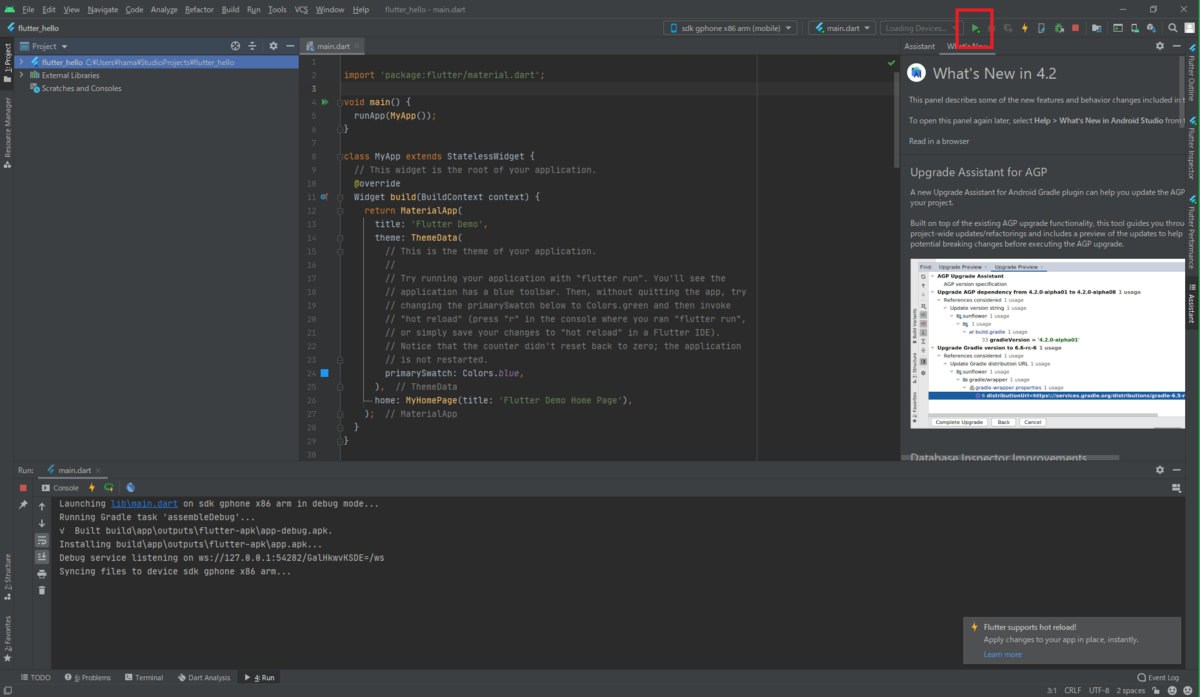Open DevTools blue icon in Run panel
The image size is (1200, 697).
pyautogui.click(x=130, y=488)
